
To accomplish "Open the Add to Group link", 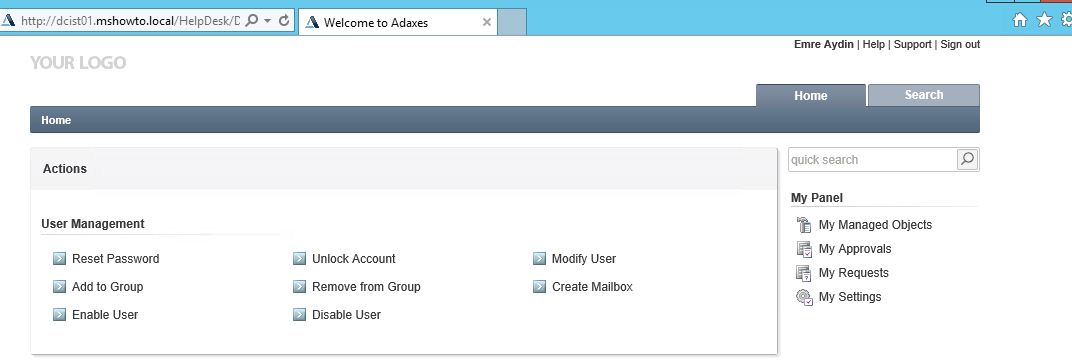I will 107,287.
